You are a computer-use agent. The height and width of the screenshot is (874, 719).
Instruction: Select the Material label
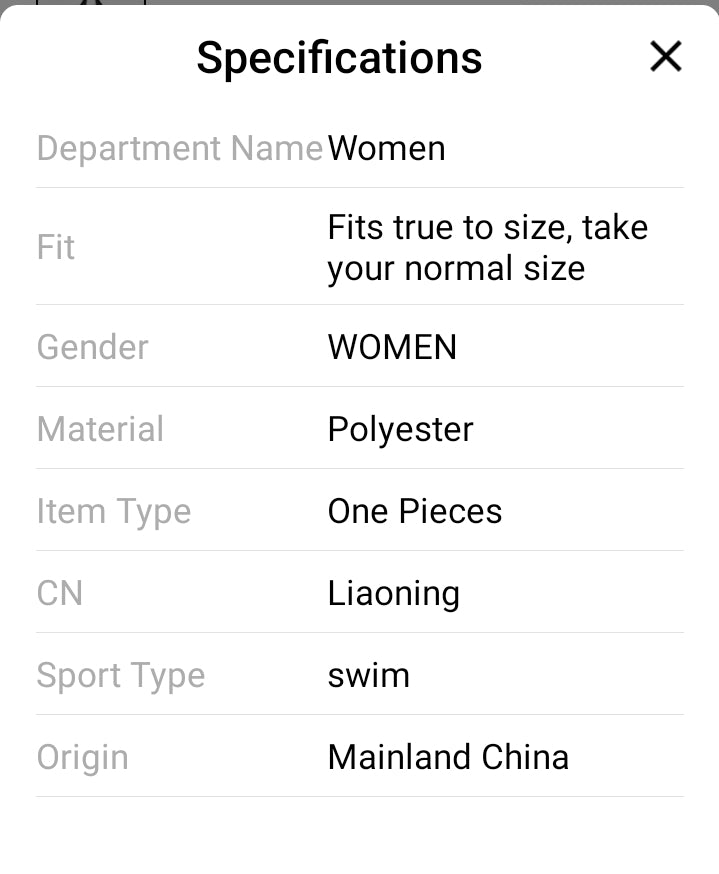pos(100,429)
